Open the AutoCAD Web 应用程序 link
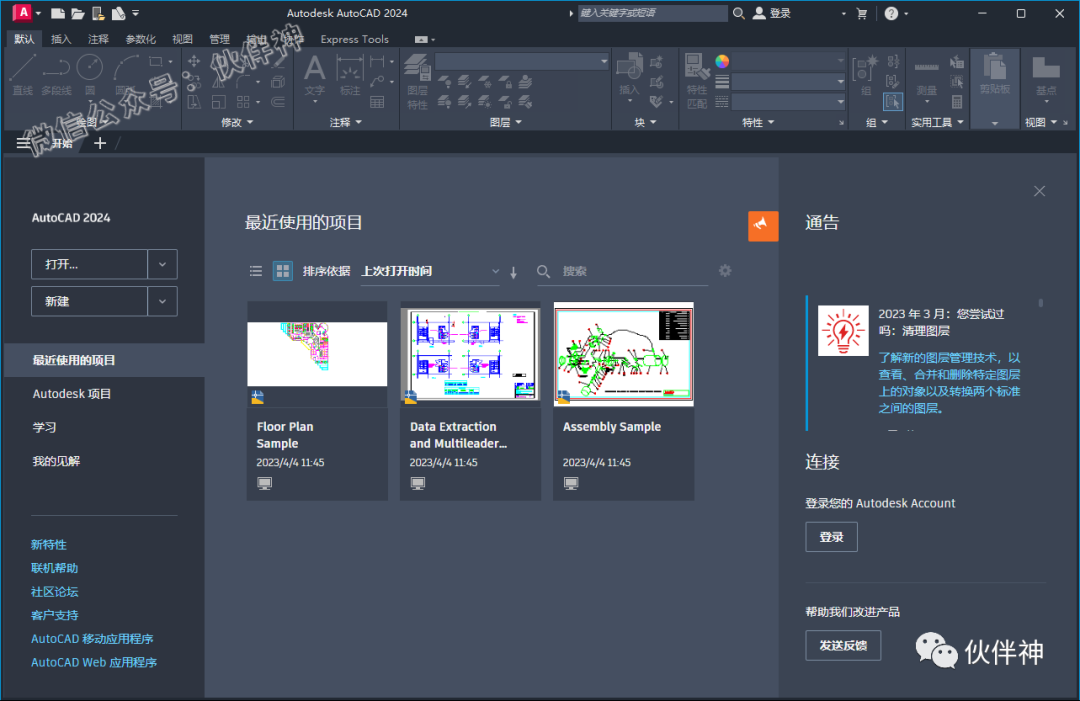 (x=94, y=662)
